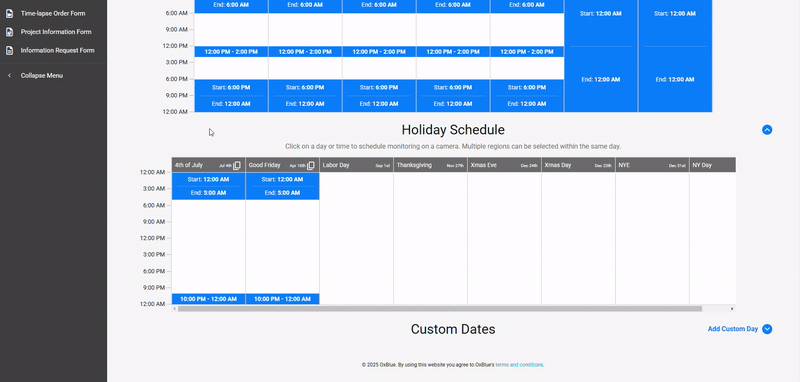Select the Xmas Eve column header
This screenshot has height=382, width=800.
(504, 165)
